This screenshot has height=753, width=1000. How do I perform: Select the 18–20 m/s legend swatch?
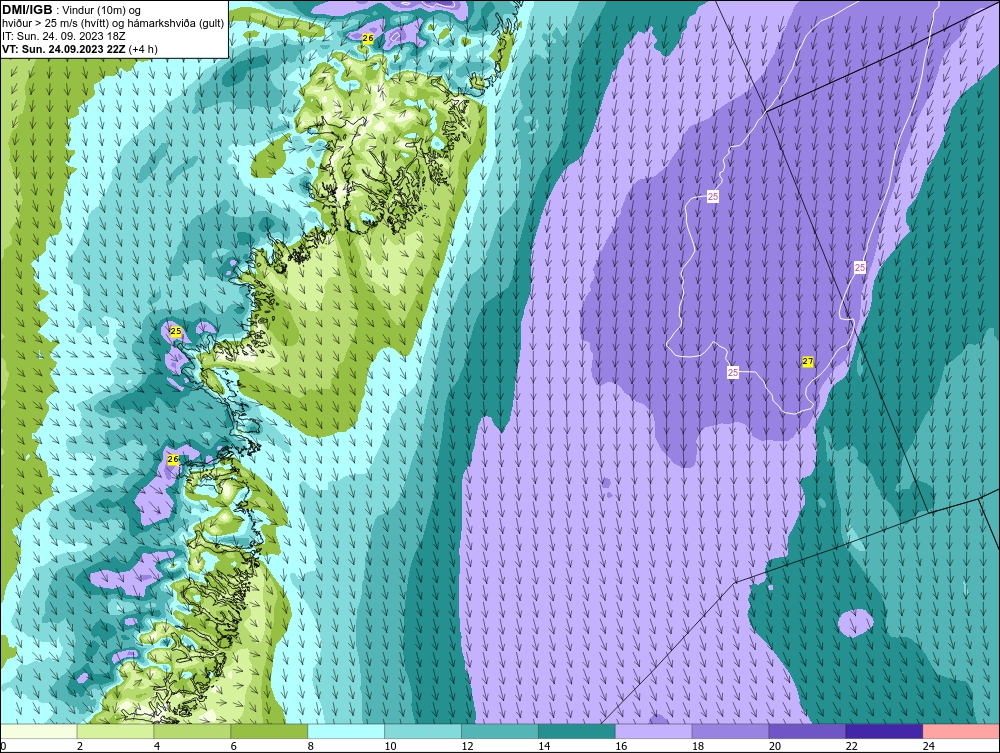(x=730, y=731)
